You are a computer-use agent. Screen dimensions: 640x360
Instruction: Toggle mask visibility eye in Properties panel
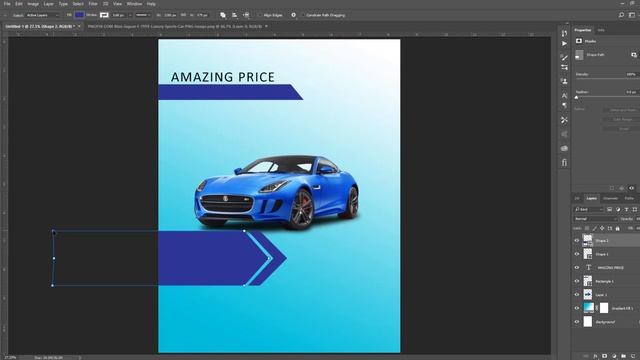[631, 188]
